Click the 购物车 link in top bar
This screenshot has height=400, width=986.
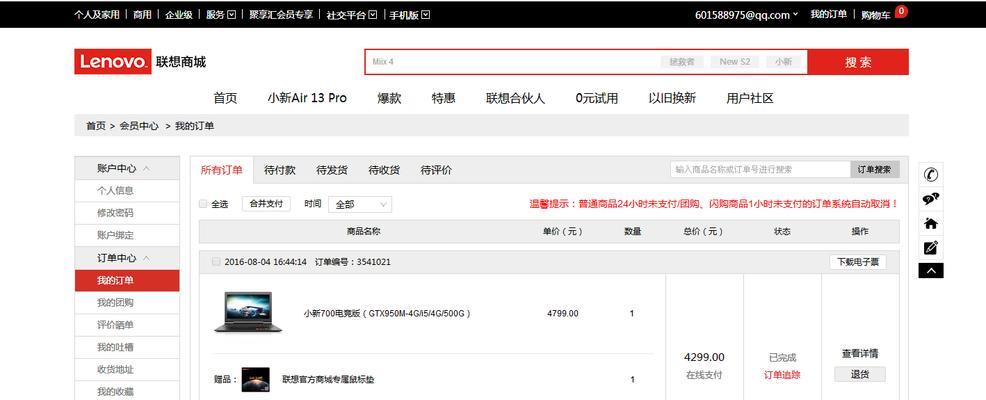coord(876,15)
